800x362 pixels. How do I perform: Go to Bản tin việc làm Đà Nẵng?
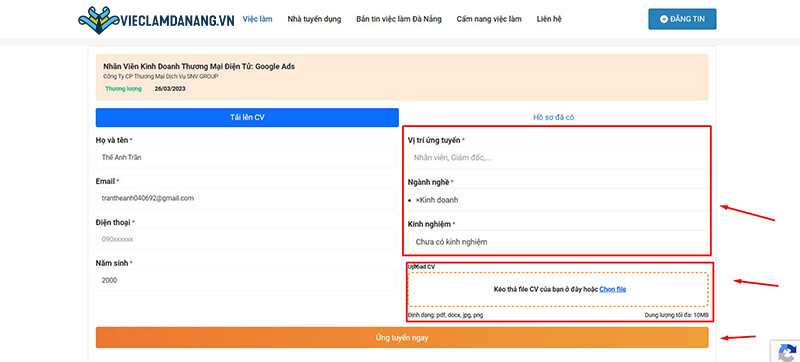(399, 19)
